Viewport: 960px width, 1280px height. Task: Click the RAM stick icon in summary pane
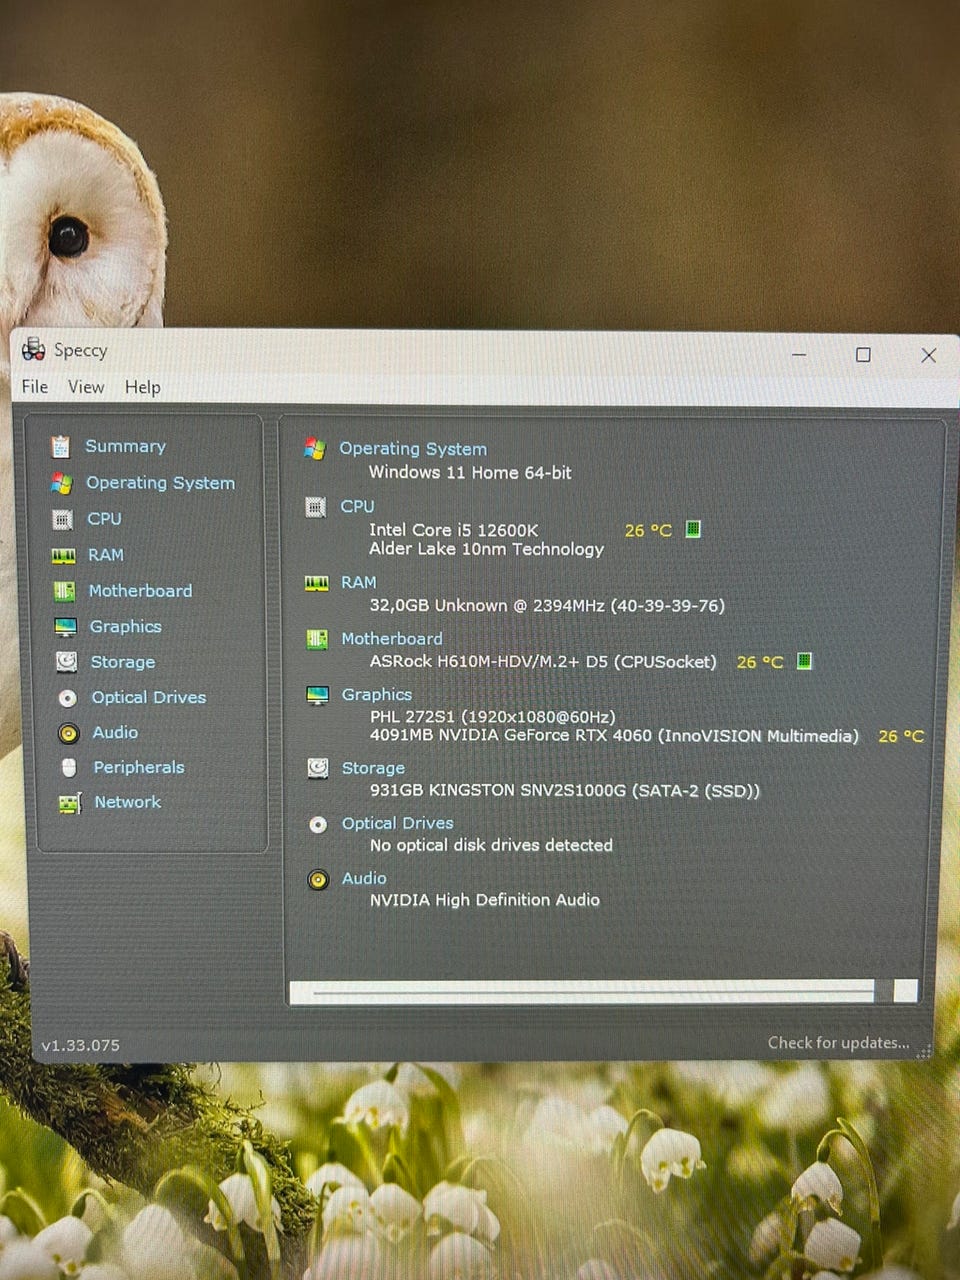coord(317,583)
